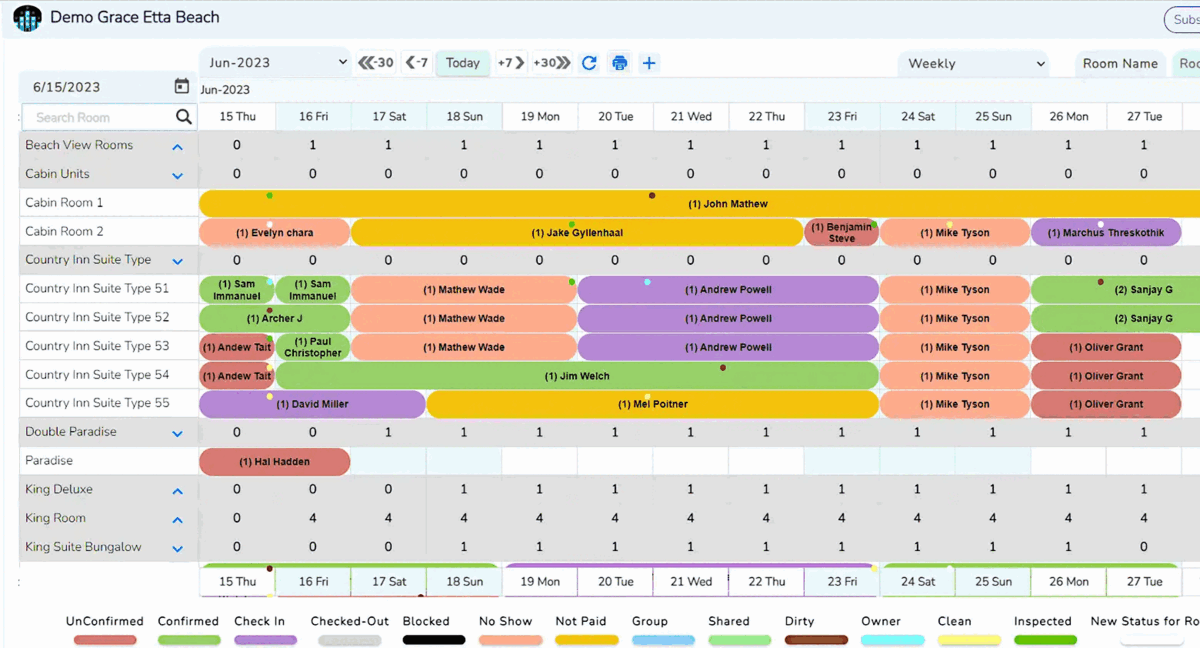1200x648 pixels.
Task: Open the Jun-2023 month dropdown
Action: click(x=275, y=61)
